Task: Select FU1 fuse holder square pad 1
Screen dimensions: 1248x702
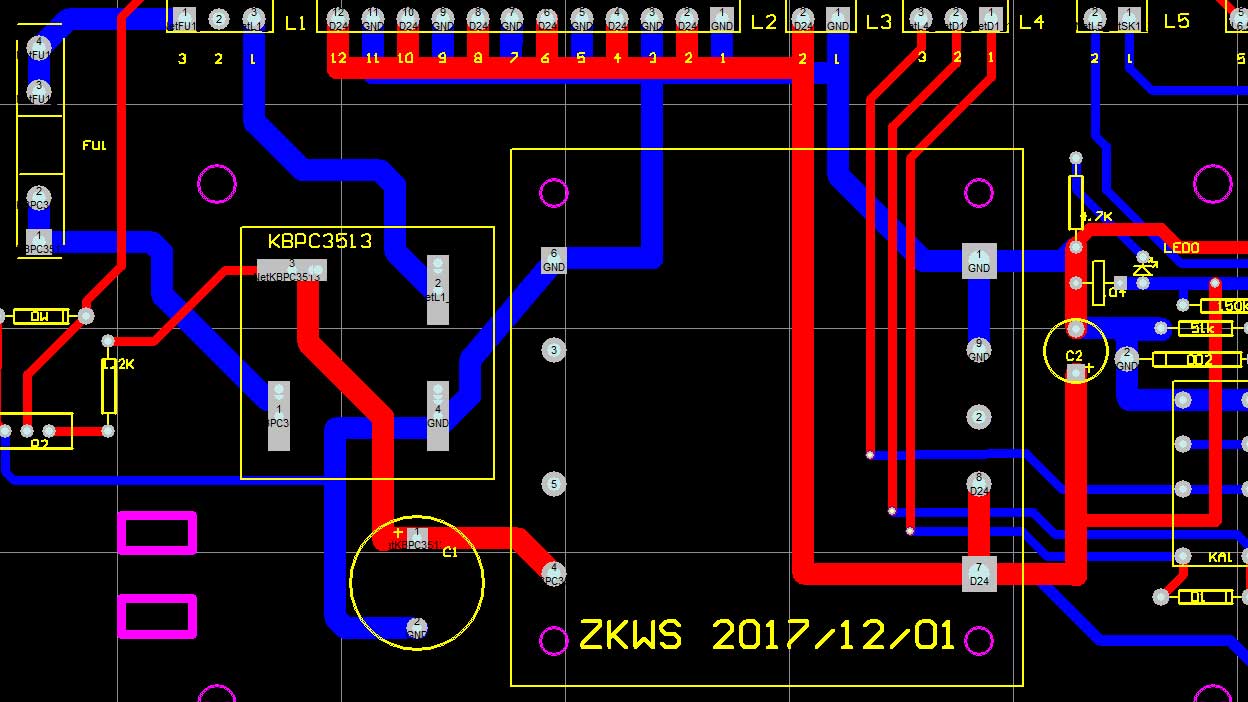Action: 39,241
